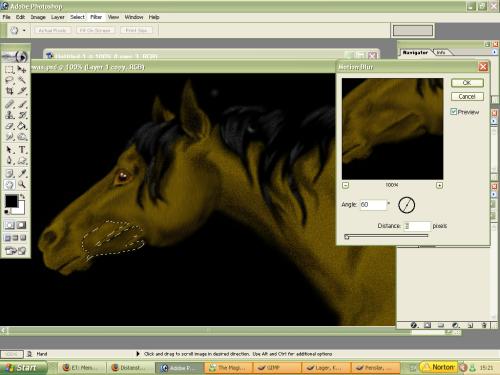Choose Standard Screen Mode
The width and height of the screenshot is (500, 375).
pyautogui.click(x=7, y=238)
